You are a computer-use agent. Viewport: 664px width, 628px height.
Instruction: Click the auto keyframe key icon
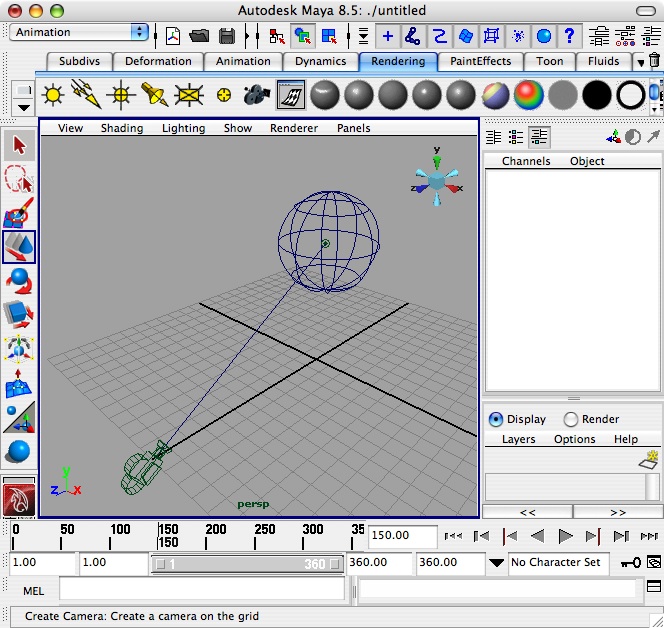[x=631, y=563]
